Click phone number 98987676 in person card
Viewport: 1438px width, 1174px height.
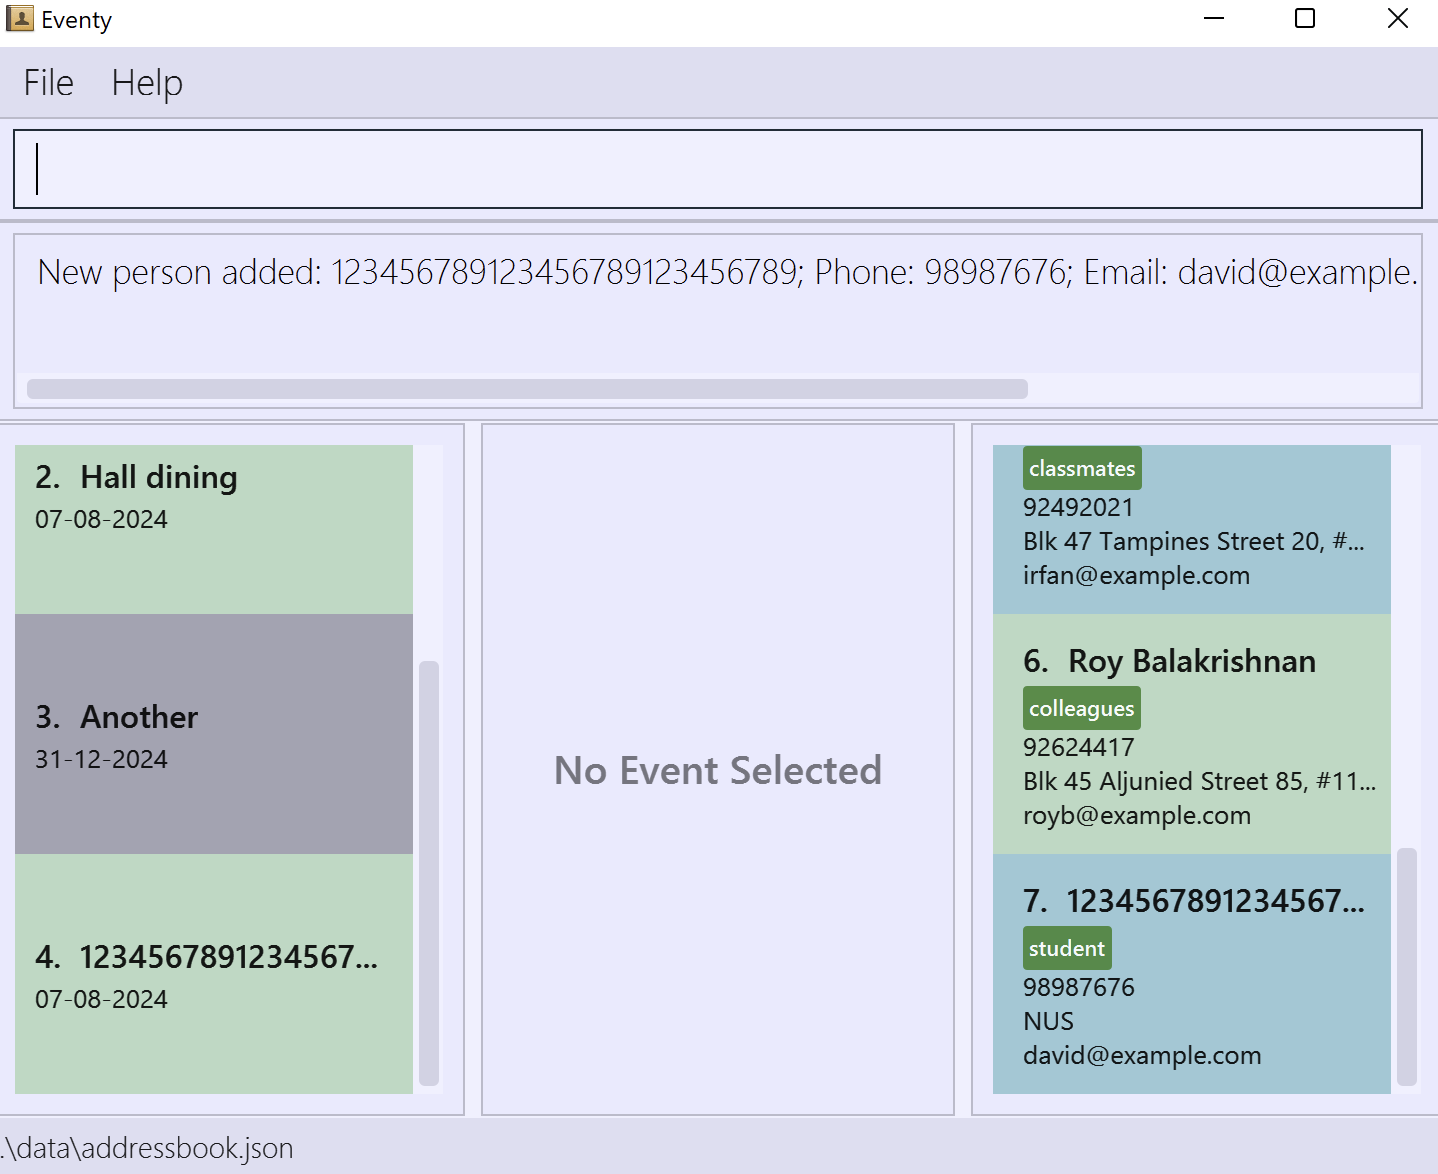tap(1079, 988)
